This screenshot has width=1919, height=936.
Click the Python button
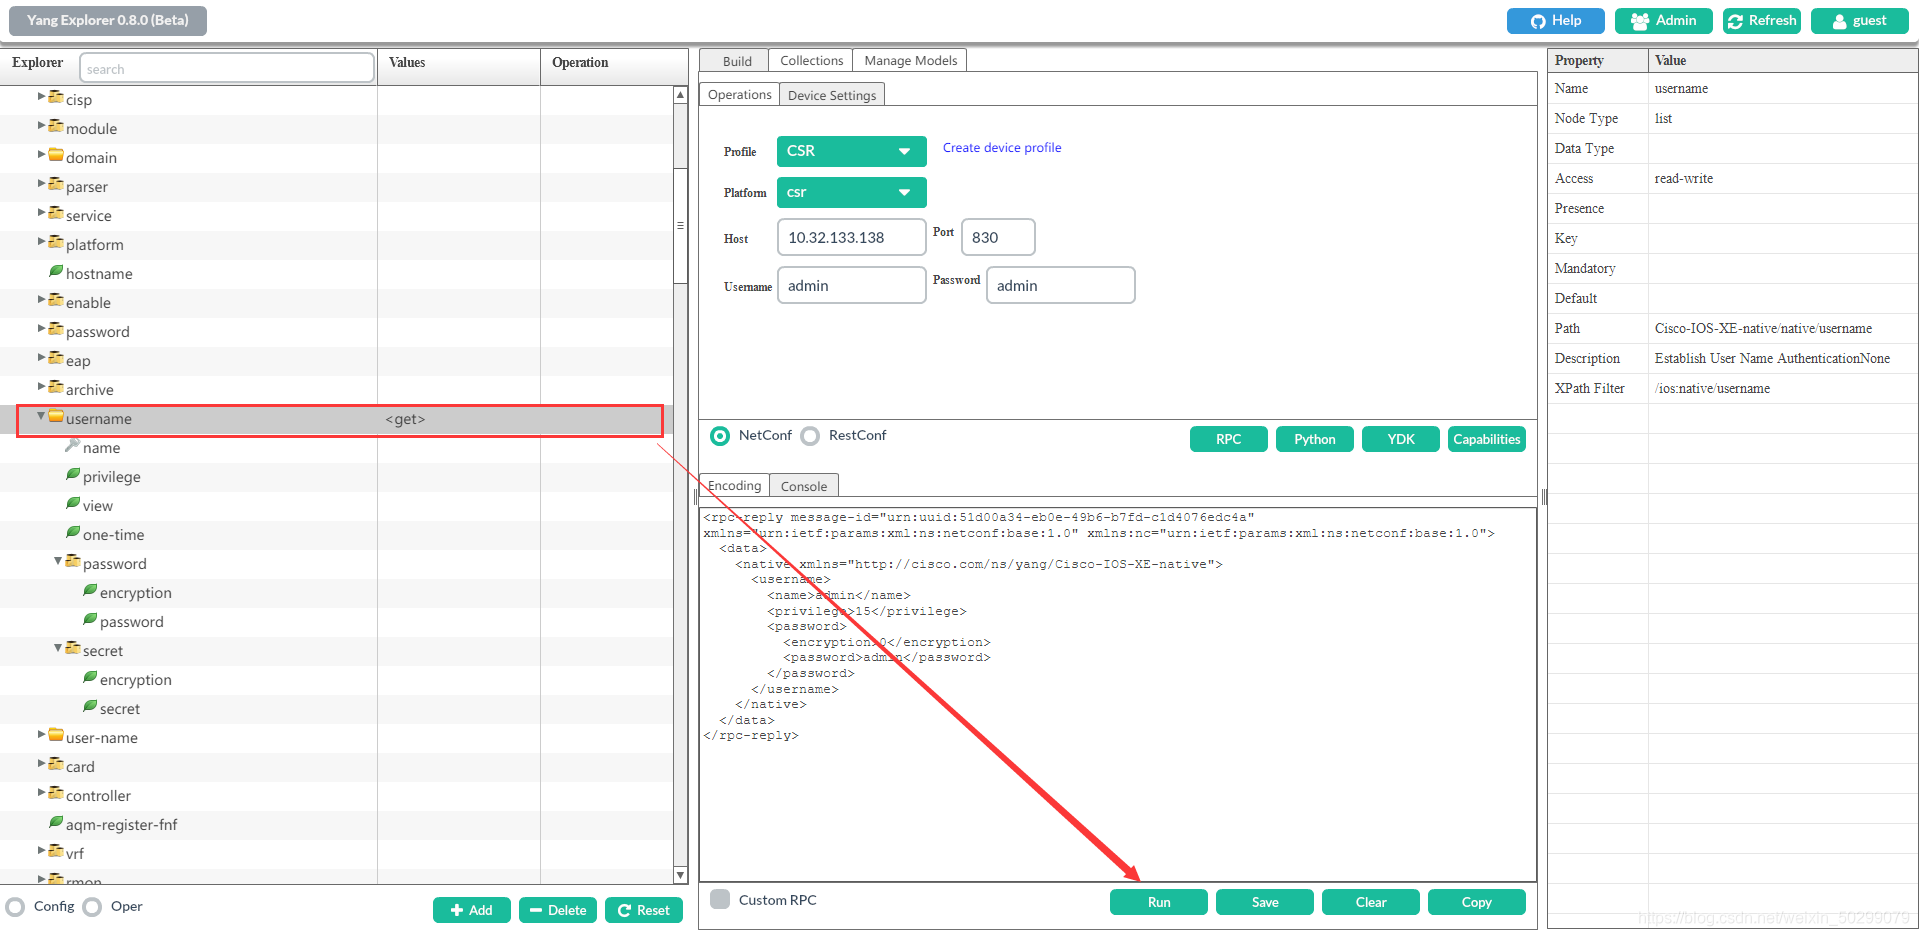coord(1315,439)
